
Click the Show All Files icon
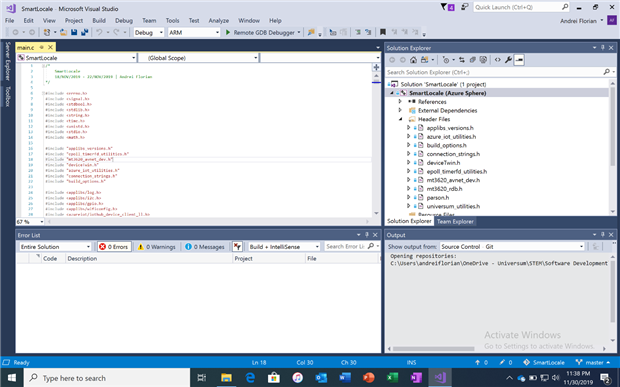click(x=483, y=60)
